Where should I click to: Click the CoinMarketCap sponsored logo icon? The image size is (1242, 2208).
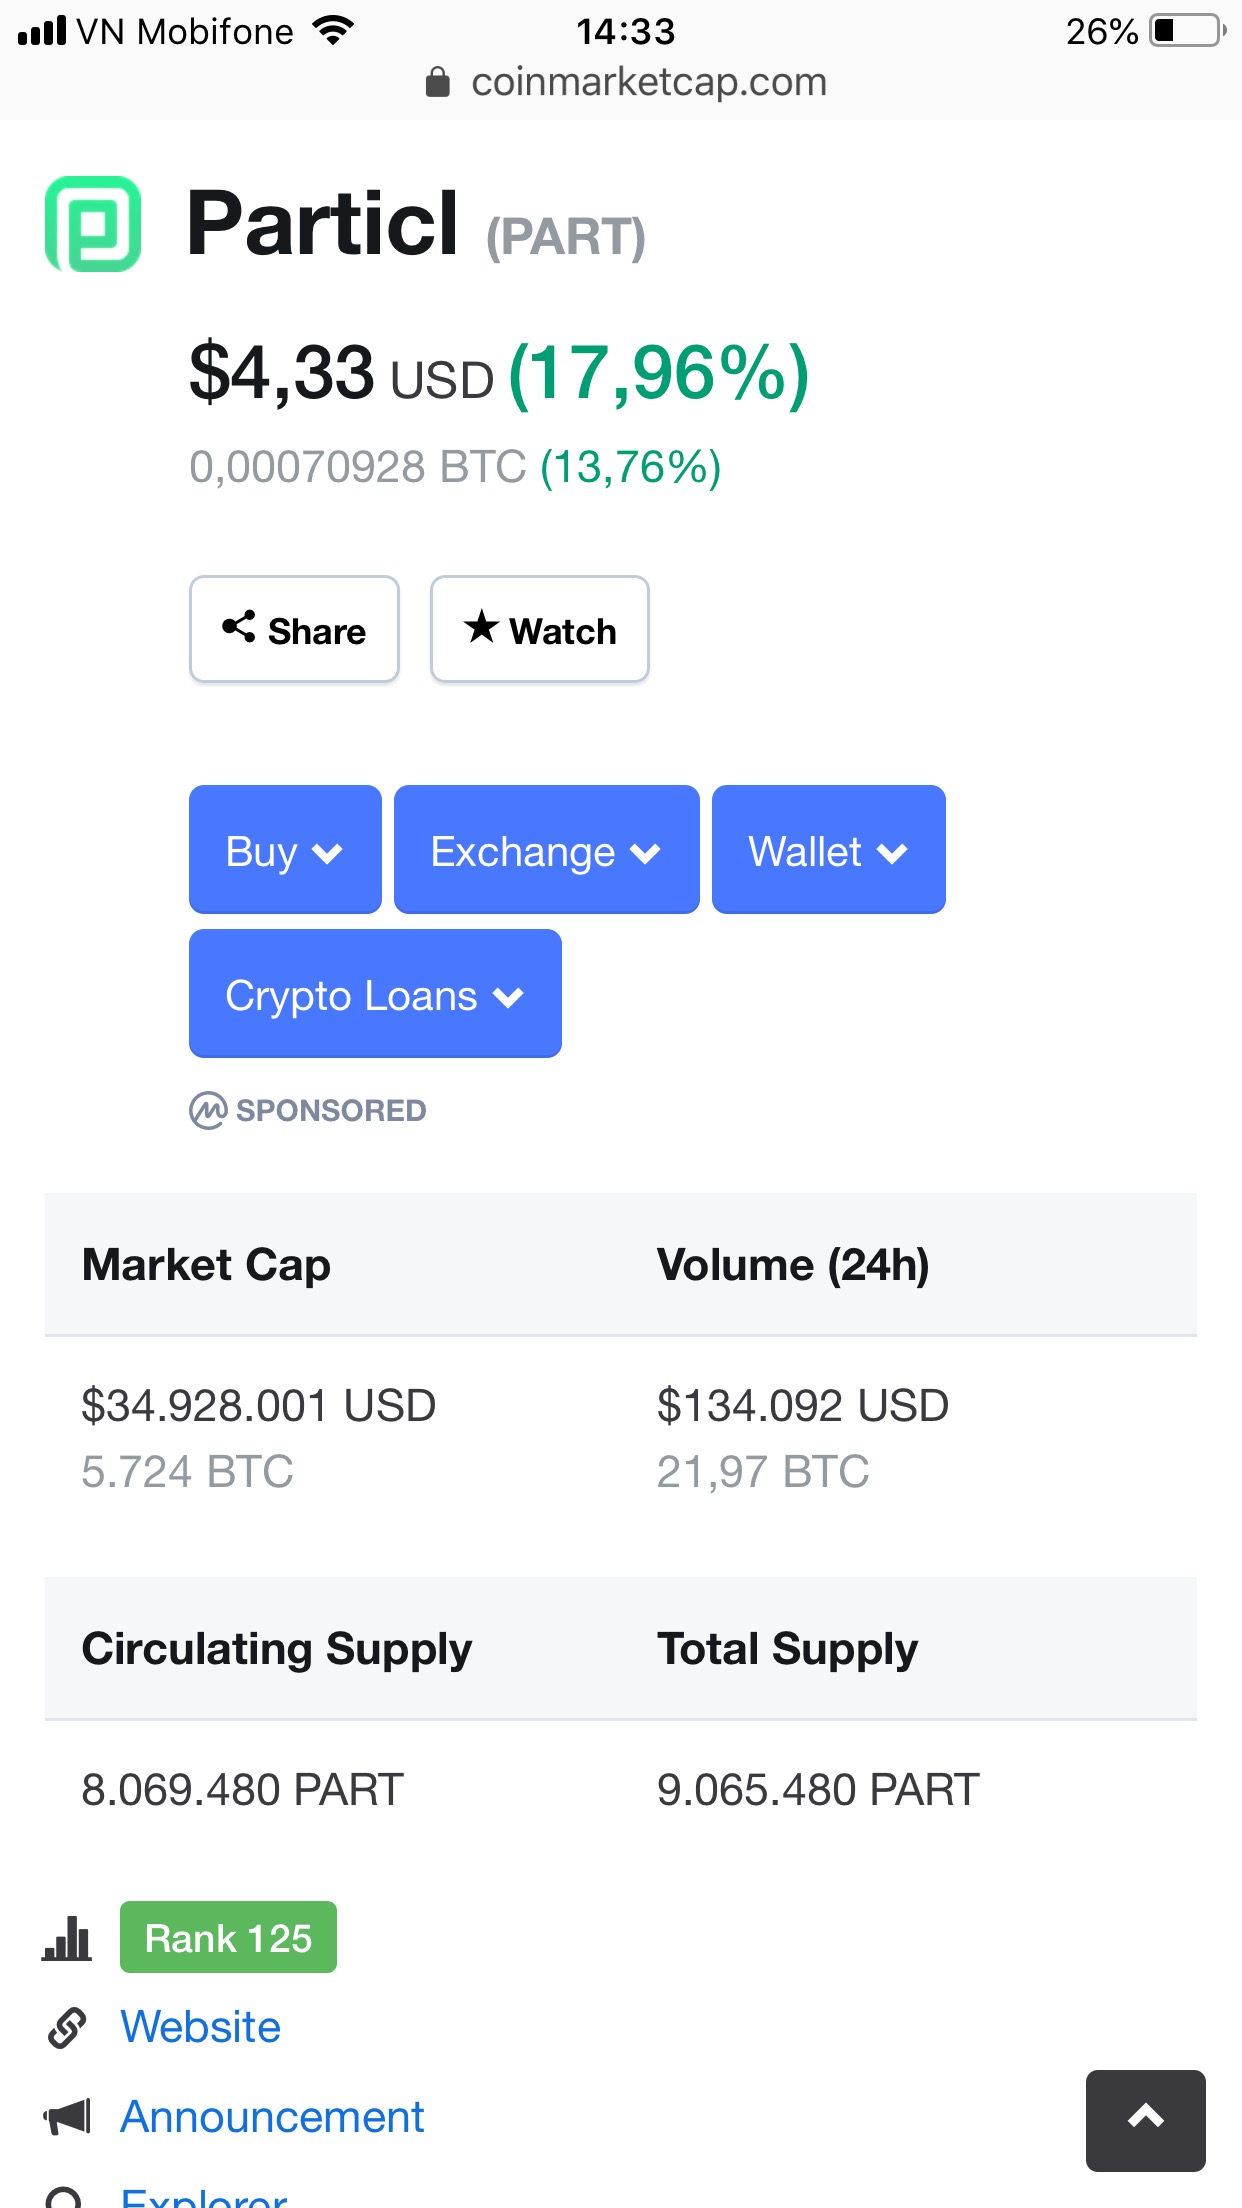click(x=208, y=1110)
